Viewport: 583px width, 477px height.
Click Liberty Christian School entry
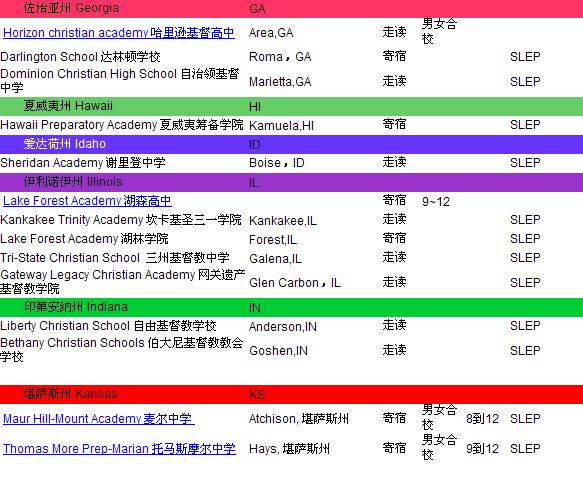108,326
